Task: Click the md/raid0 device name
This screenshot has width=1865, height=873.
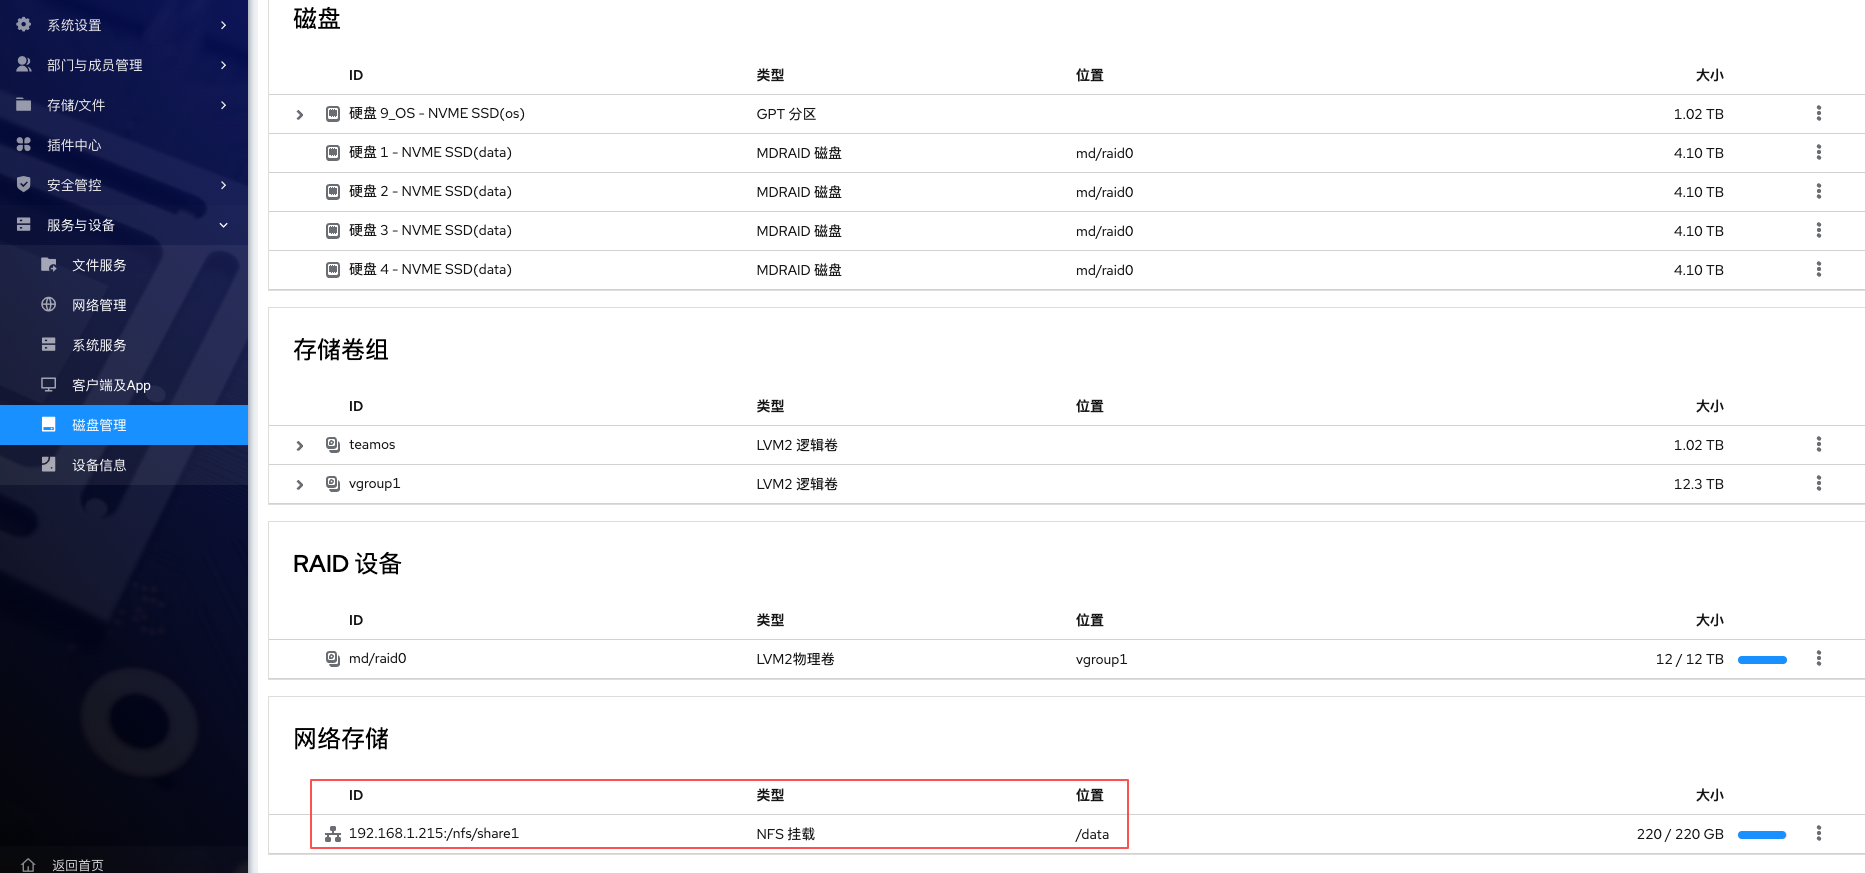Action: point(377,658)
